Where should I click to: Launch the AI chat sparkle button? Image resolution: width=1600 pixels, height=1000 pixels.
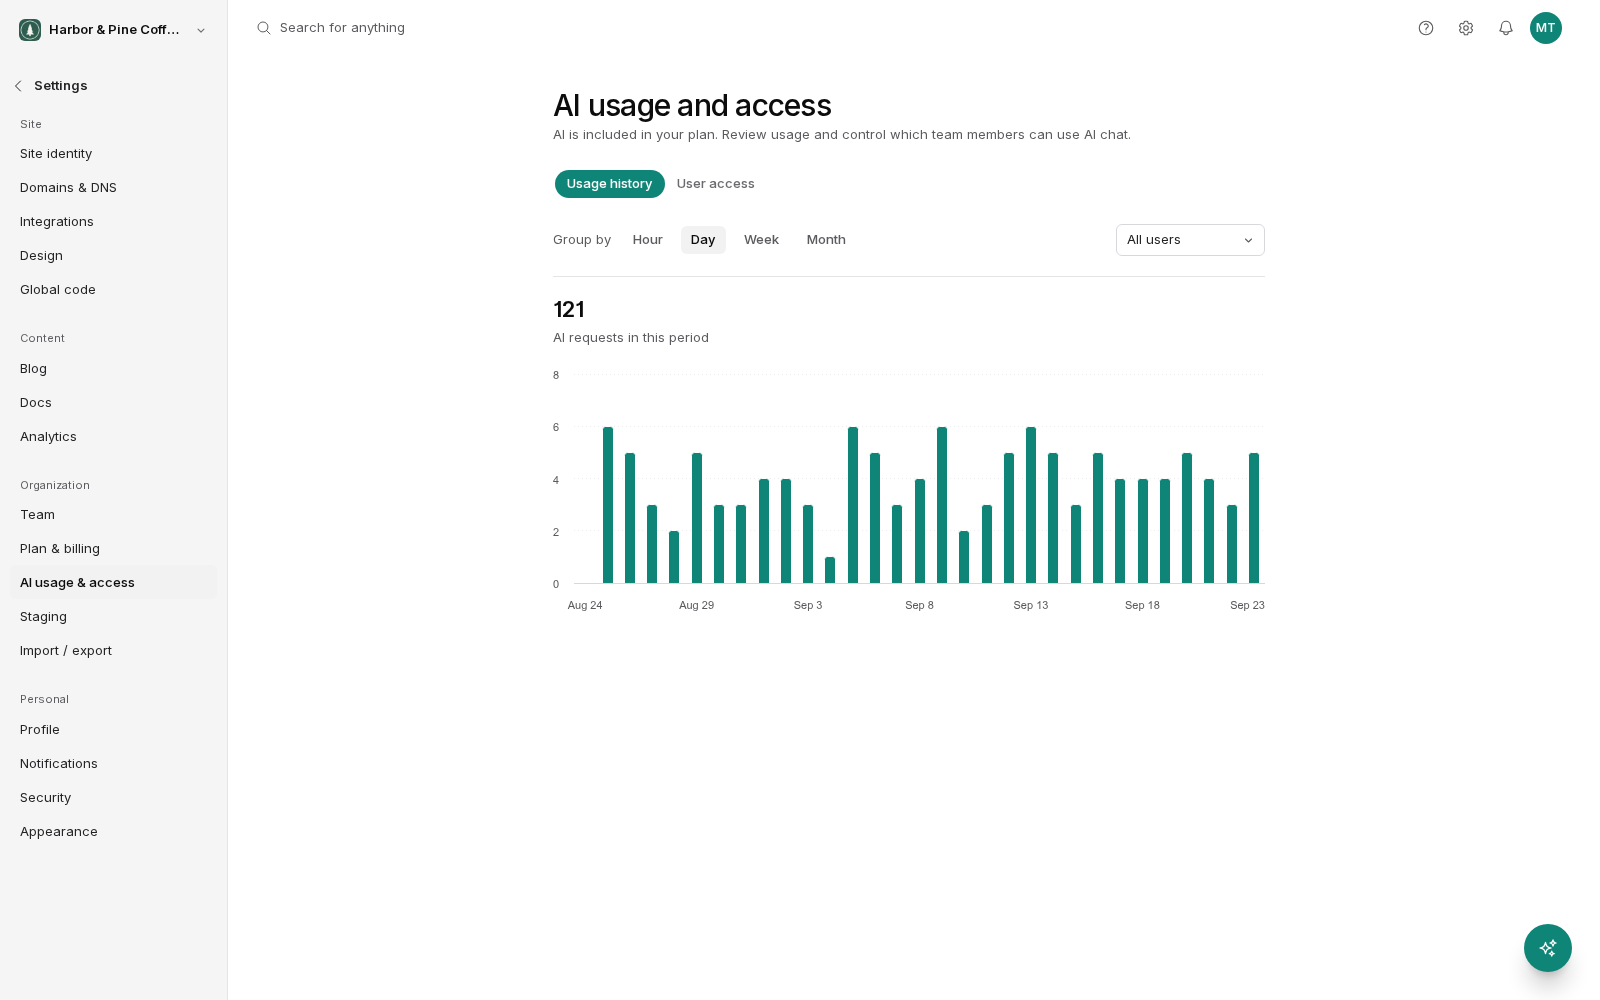[x=1548, y=948]
